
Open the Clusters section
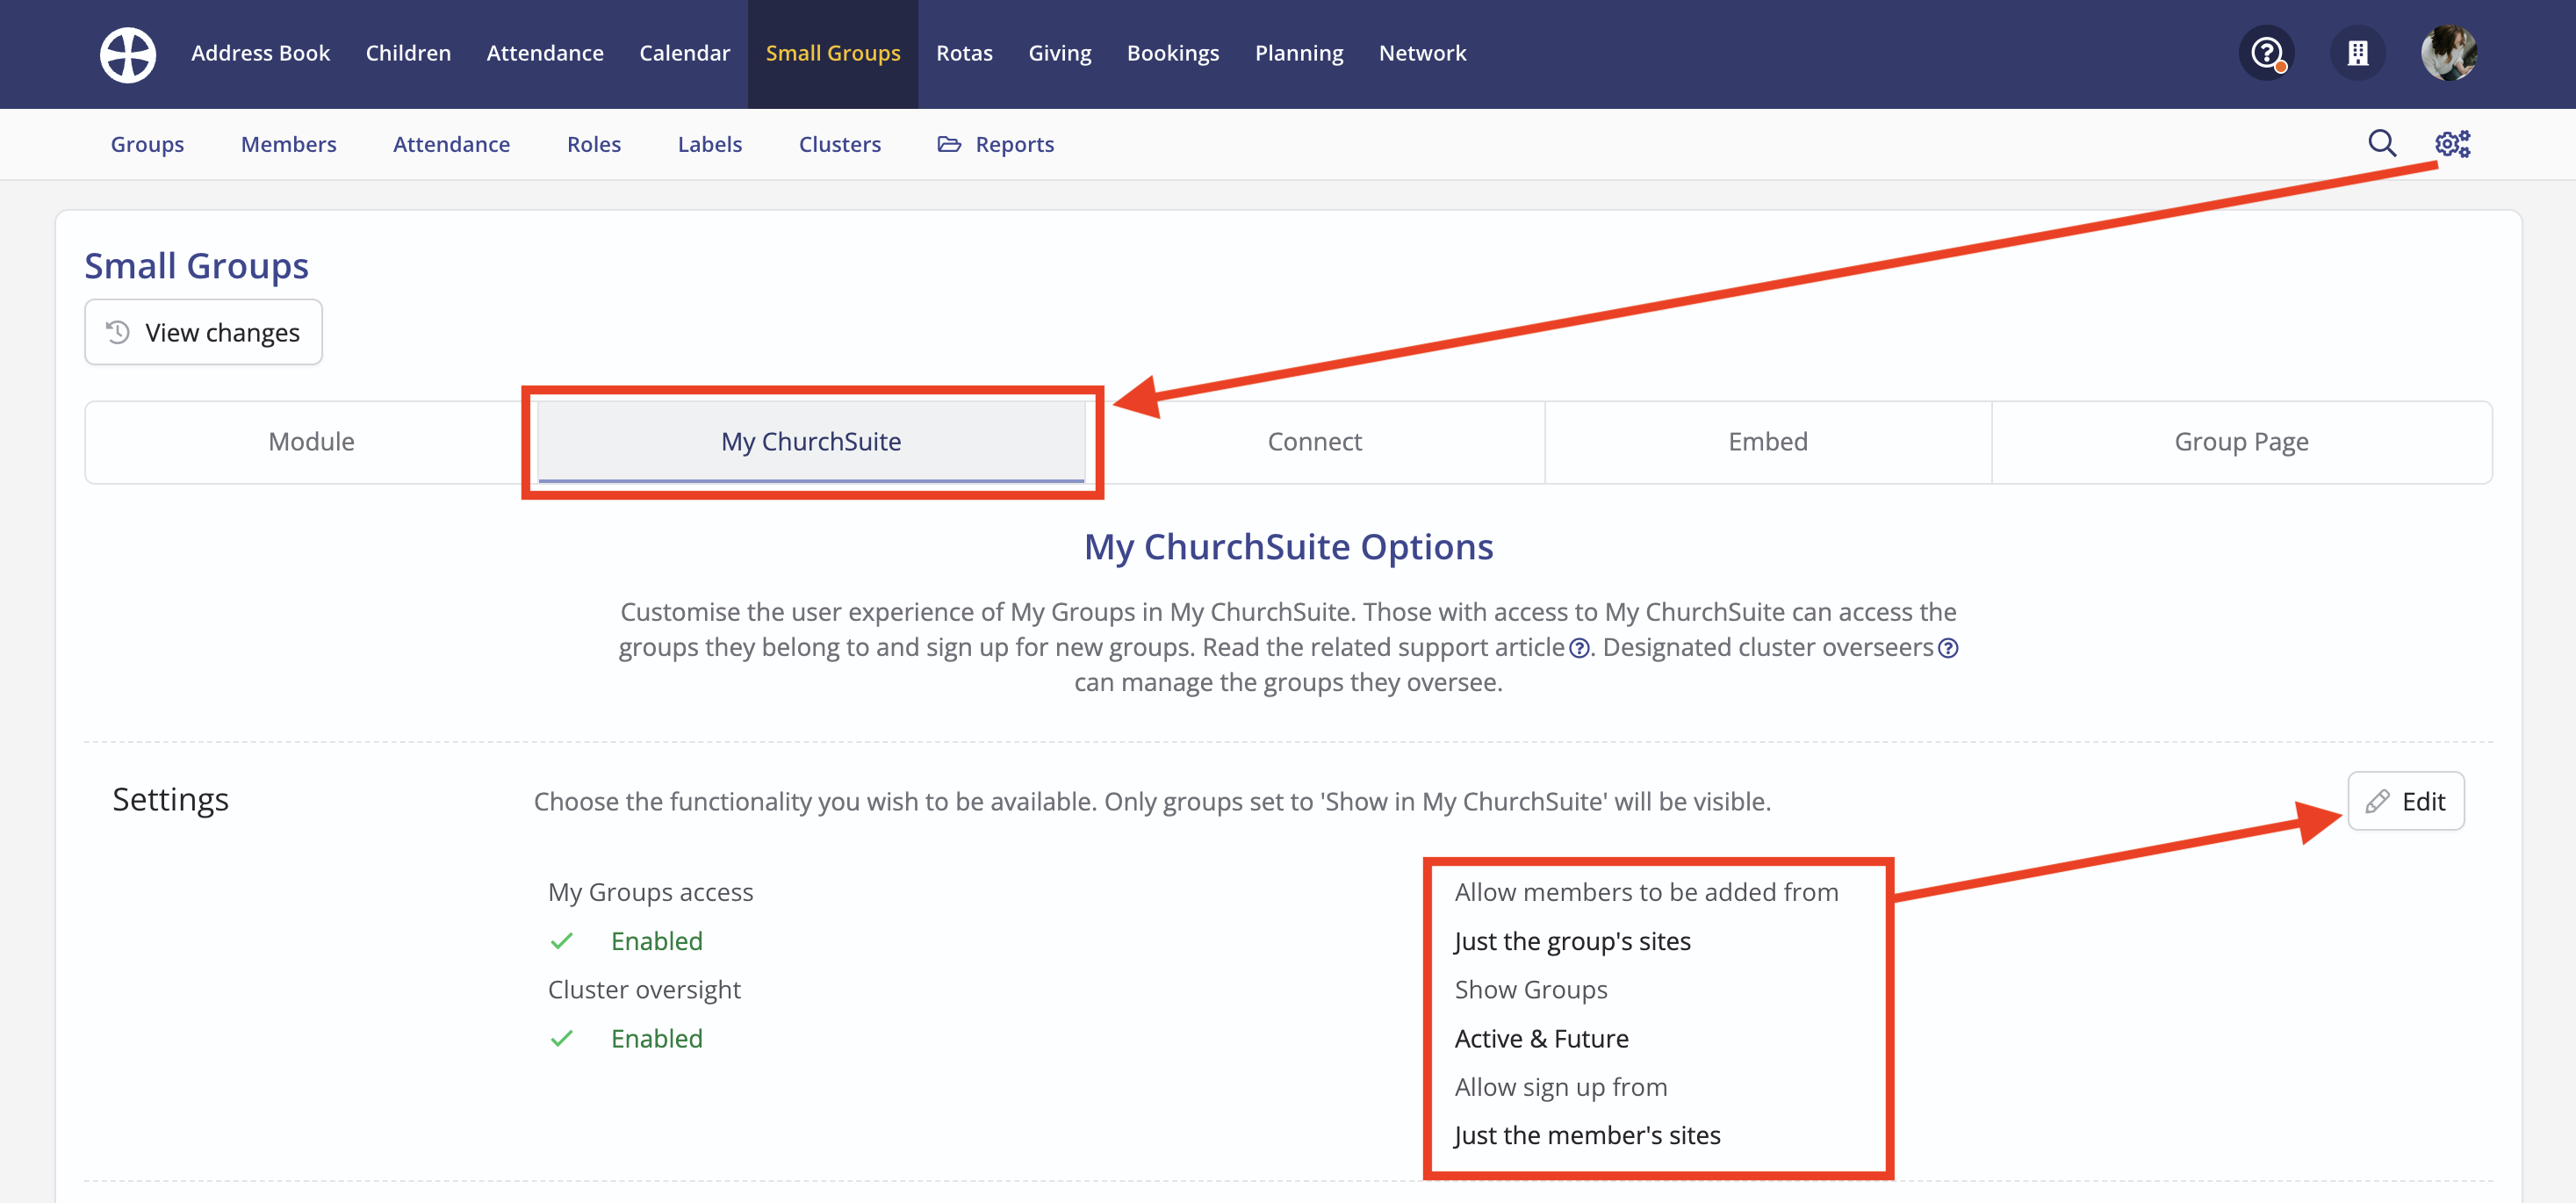[x=840, y=144]
